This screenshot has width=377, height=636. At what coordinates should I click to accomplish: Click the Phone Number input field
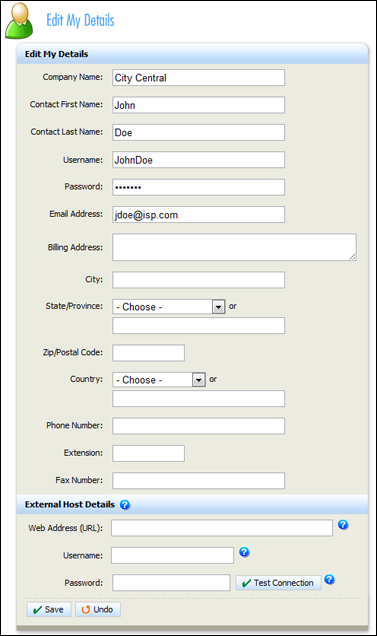[198, 426]
